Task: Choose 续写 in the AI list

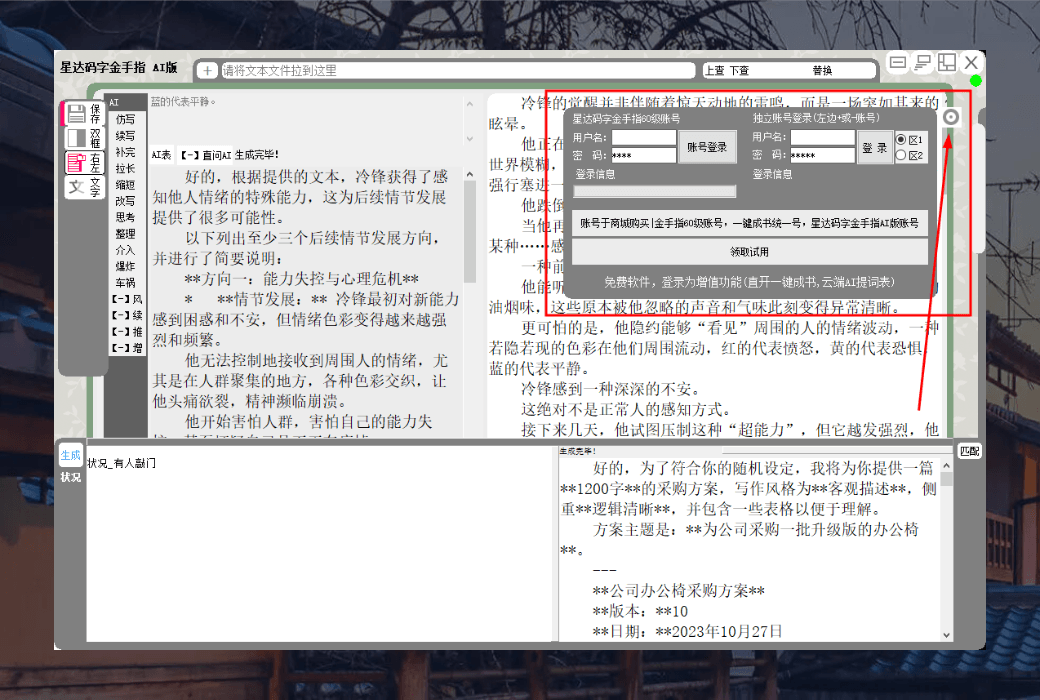Action: coord(125,135)
